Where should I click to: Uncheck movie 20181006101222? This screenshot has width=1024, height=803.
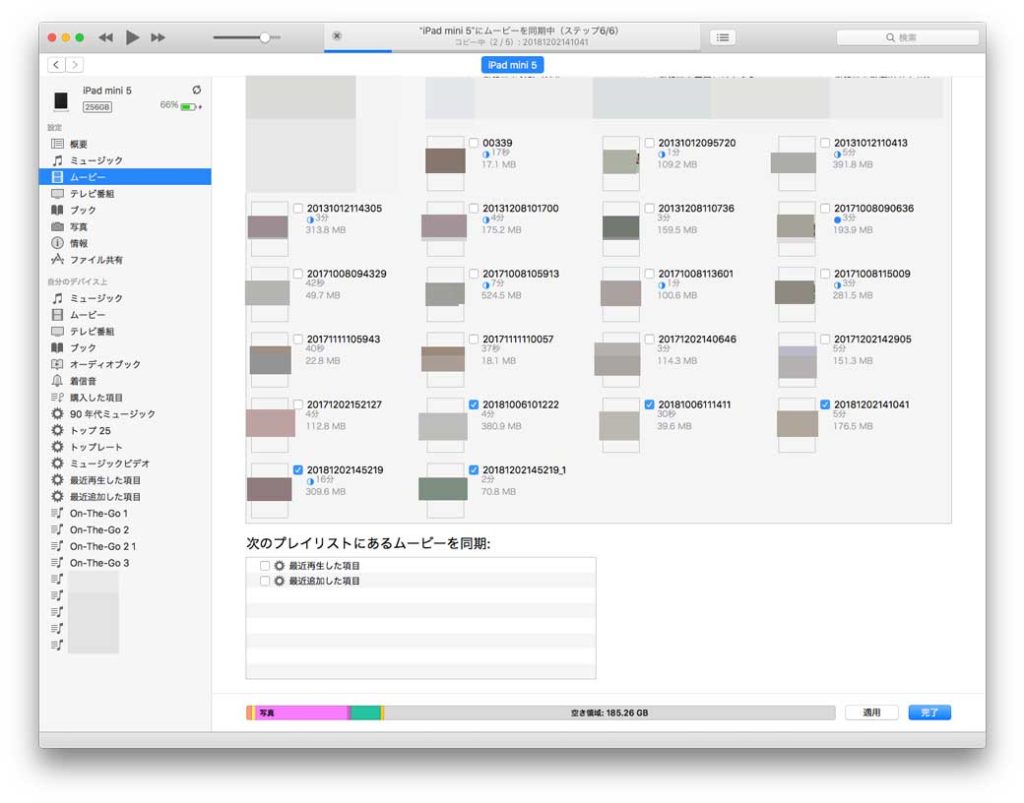tap(474, 405)
